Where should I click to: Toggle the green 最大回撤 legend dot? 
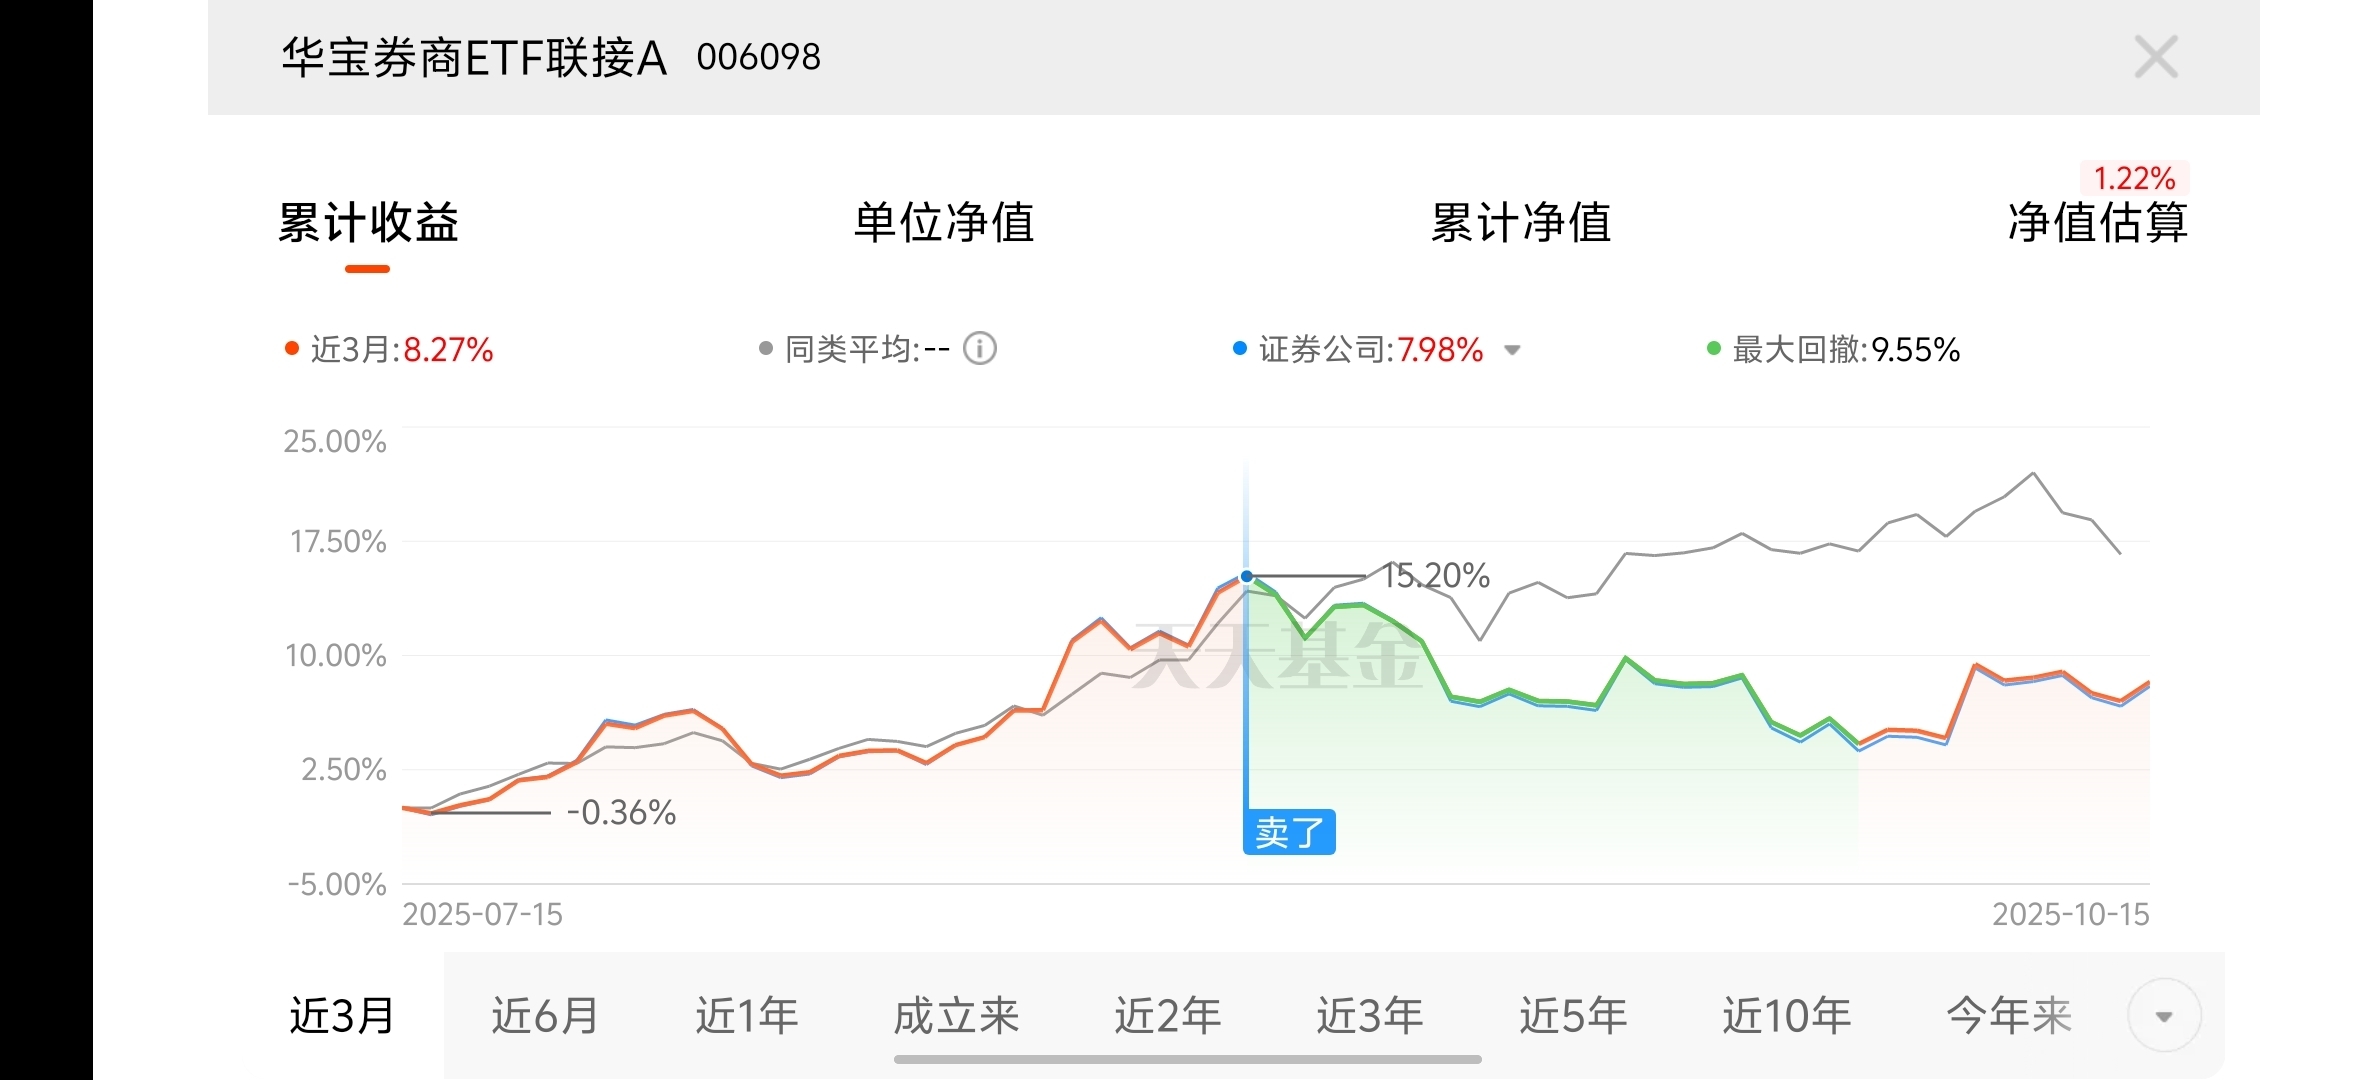tap(1713, 349)
